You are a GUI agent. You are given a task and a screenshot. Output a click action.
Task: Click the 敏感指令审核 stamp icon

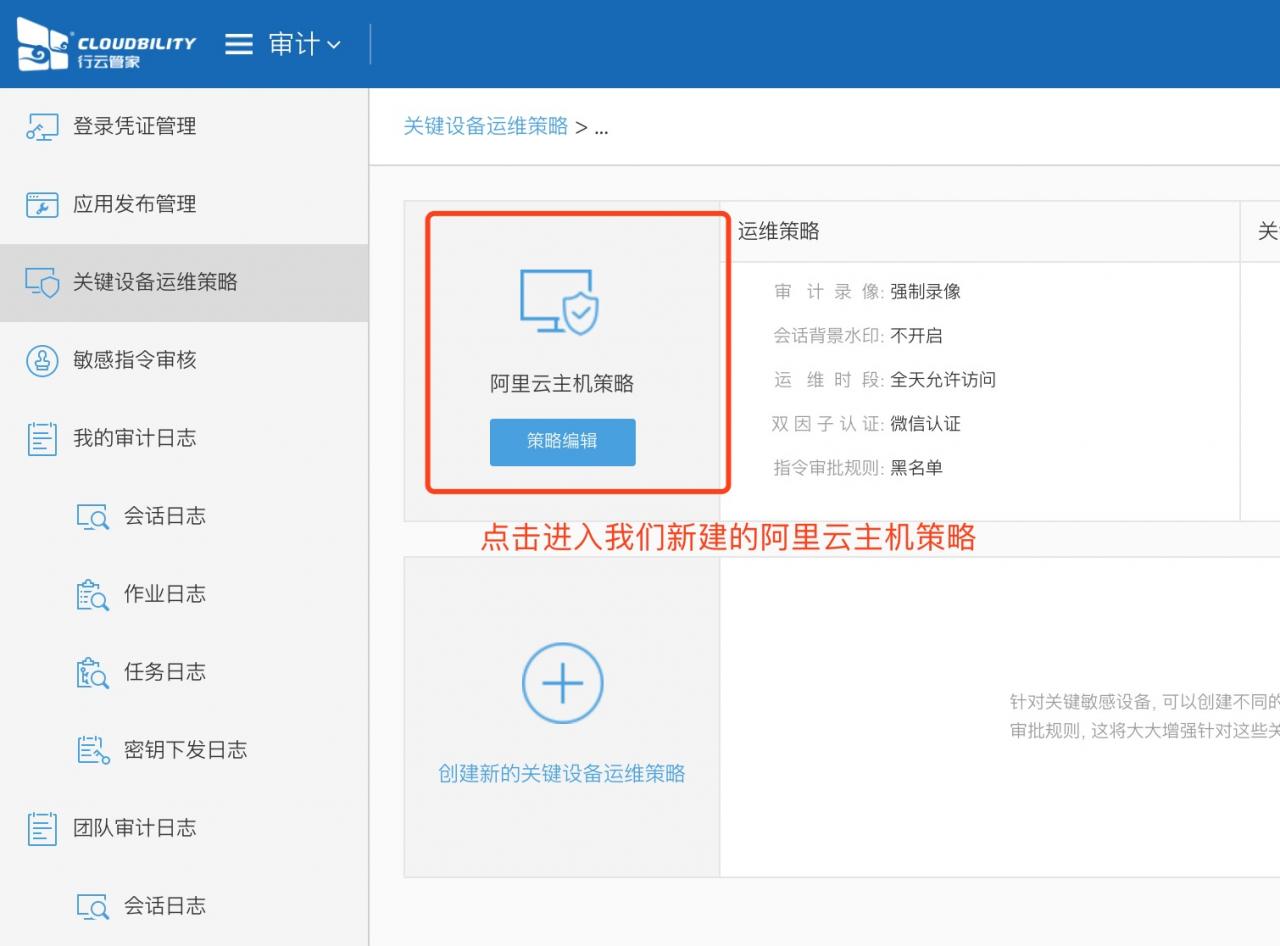[x=42, y=361]
